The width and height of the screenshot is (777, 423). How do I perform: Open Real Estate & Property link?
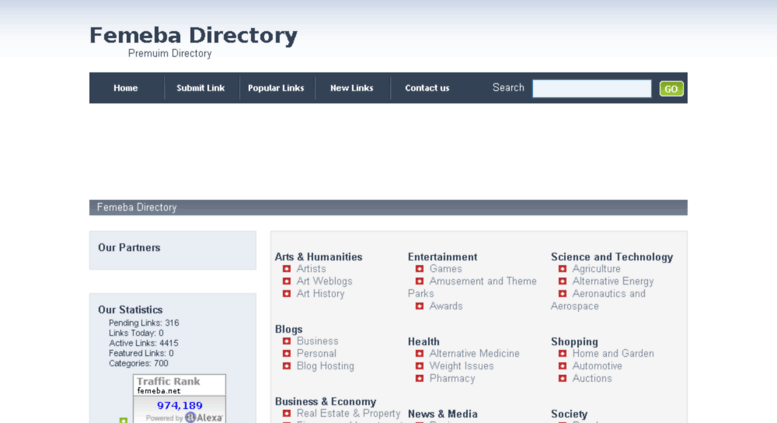click(348, 414)
